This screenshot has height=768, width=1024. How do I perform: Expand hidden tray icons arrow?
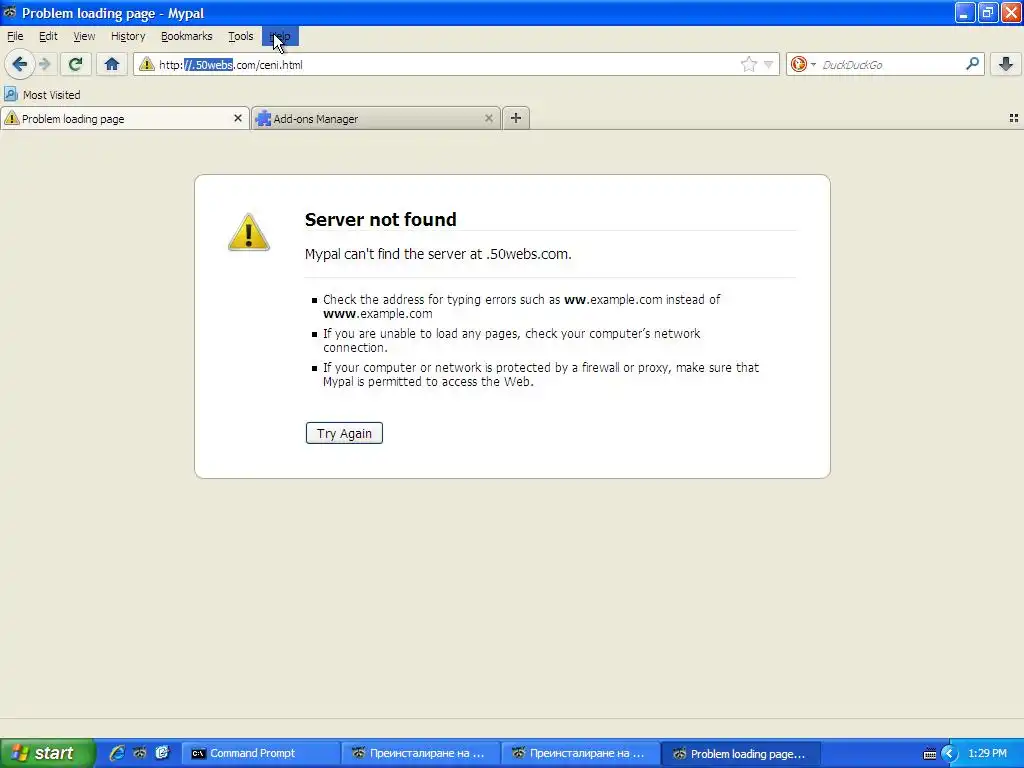pos(949,754)
